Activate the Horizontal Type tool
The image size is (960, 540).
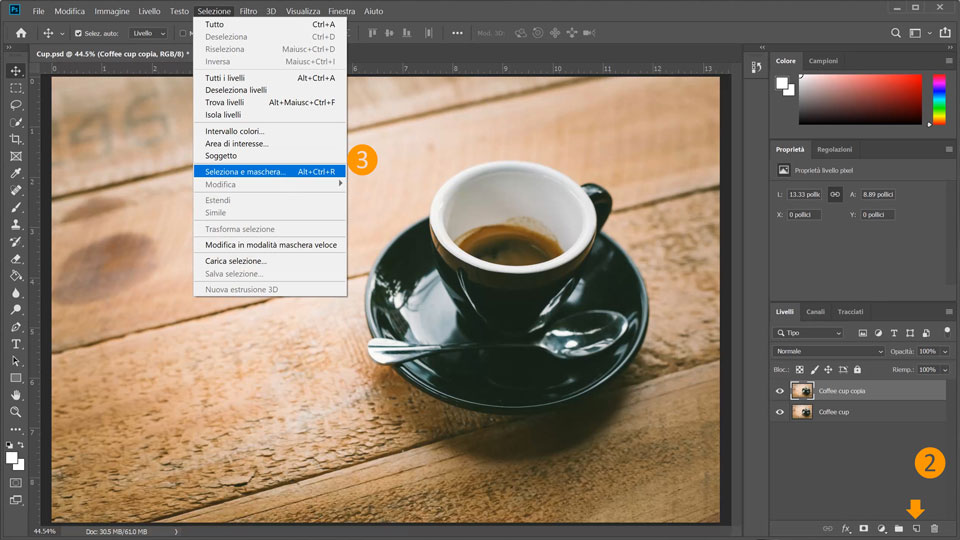coord(16,344)
